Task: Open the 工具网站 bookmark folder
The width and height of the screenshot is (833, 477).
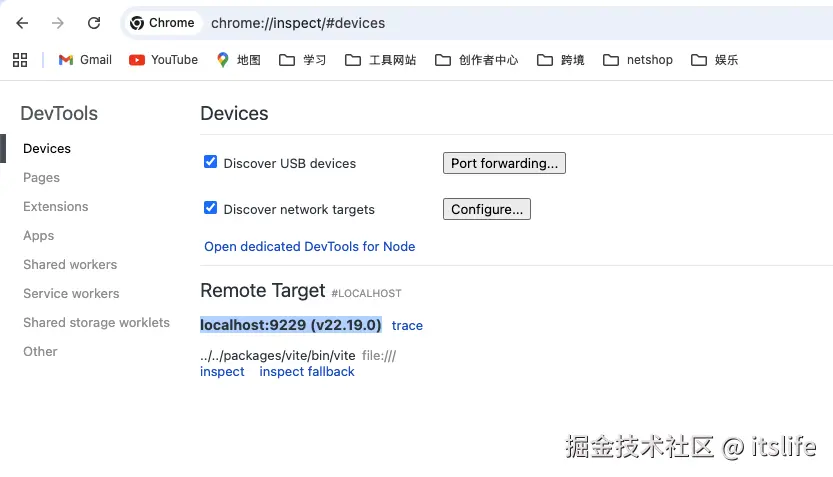Action: point(381,60)
